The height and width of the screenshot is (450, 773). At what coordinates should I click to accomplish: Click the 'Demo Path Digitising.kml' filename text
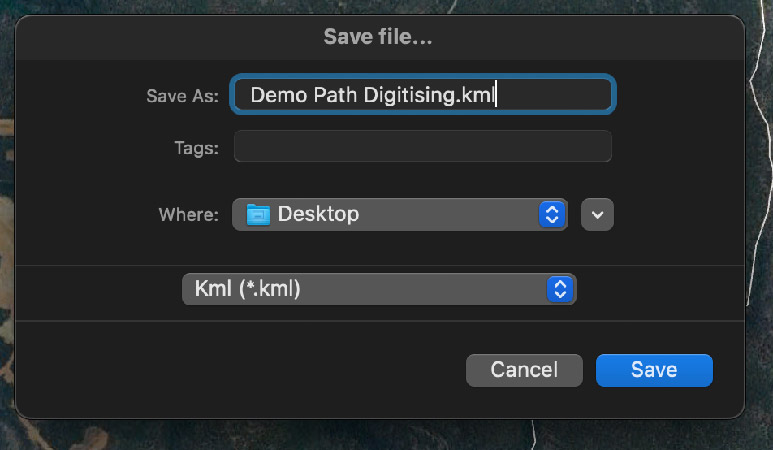tap(372, 95)
